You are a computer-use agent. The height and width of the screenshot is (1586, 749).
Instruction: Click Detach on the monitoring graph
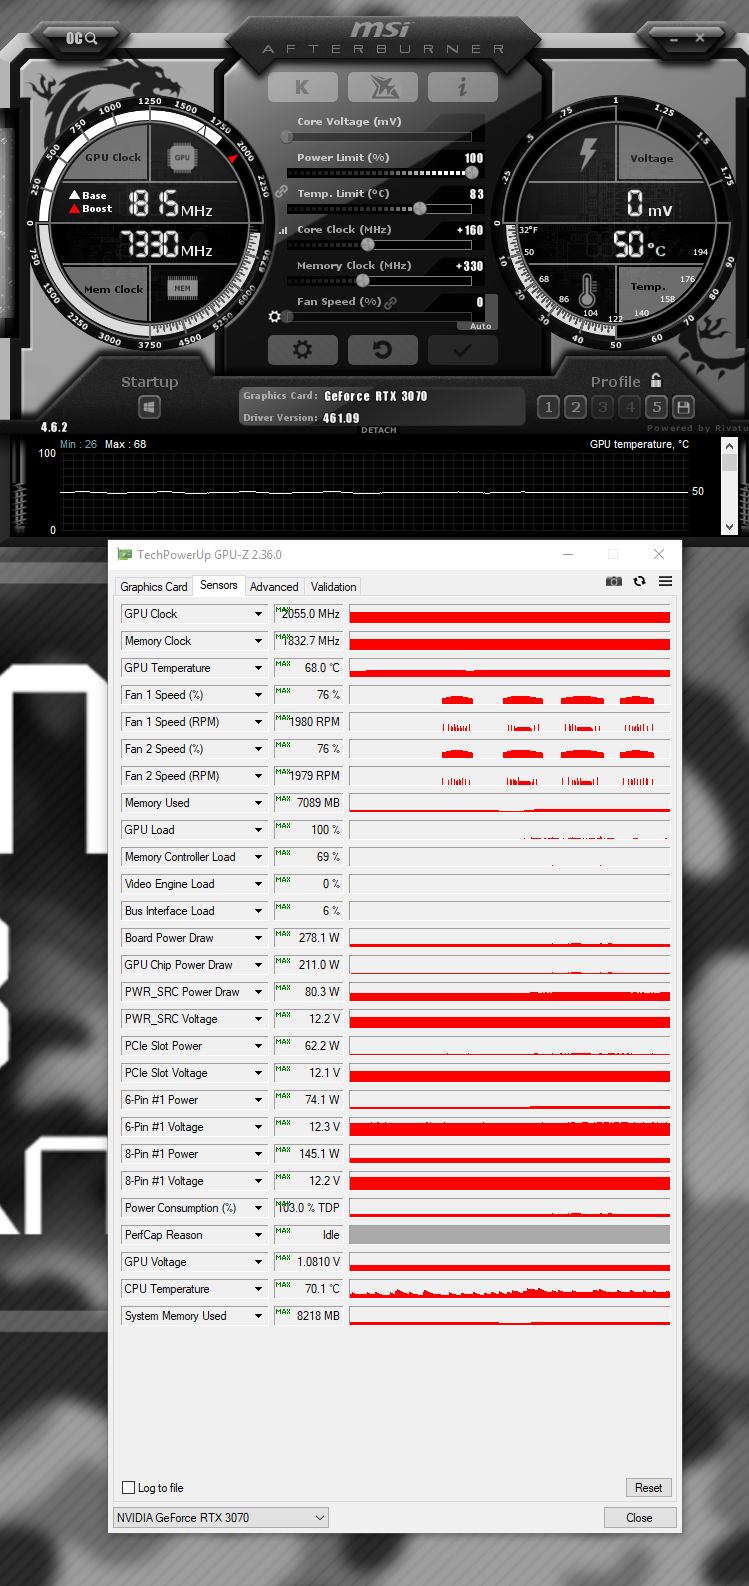tap(379, 430)
